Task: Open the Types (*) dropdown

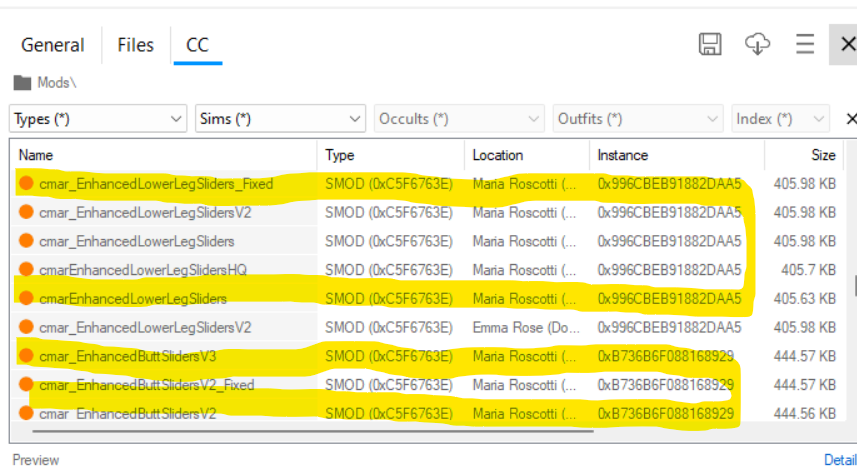Action: coord(98,119)
